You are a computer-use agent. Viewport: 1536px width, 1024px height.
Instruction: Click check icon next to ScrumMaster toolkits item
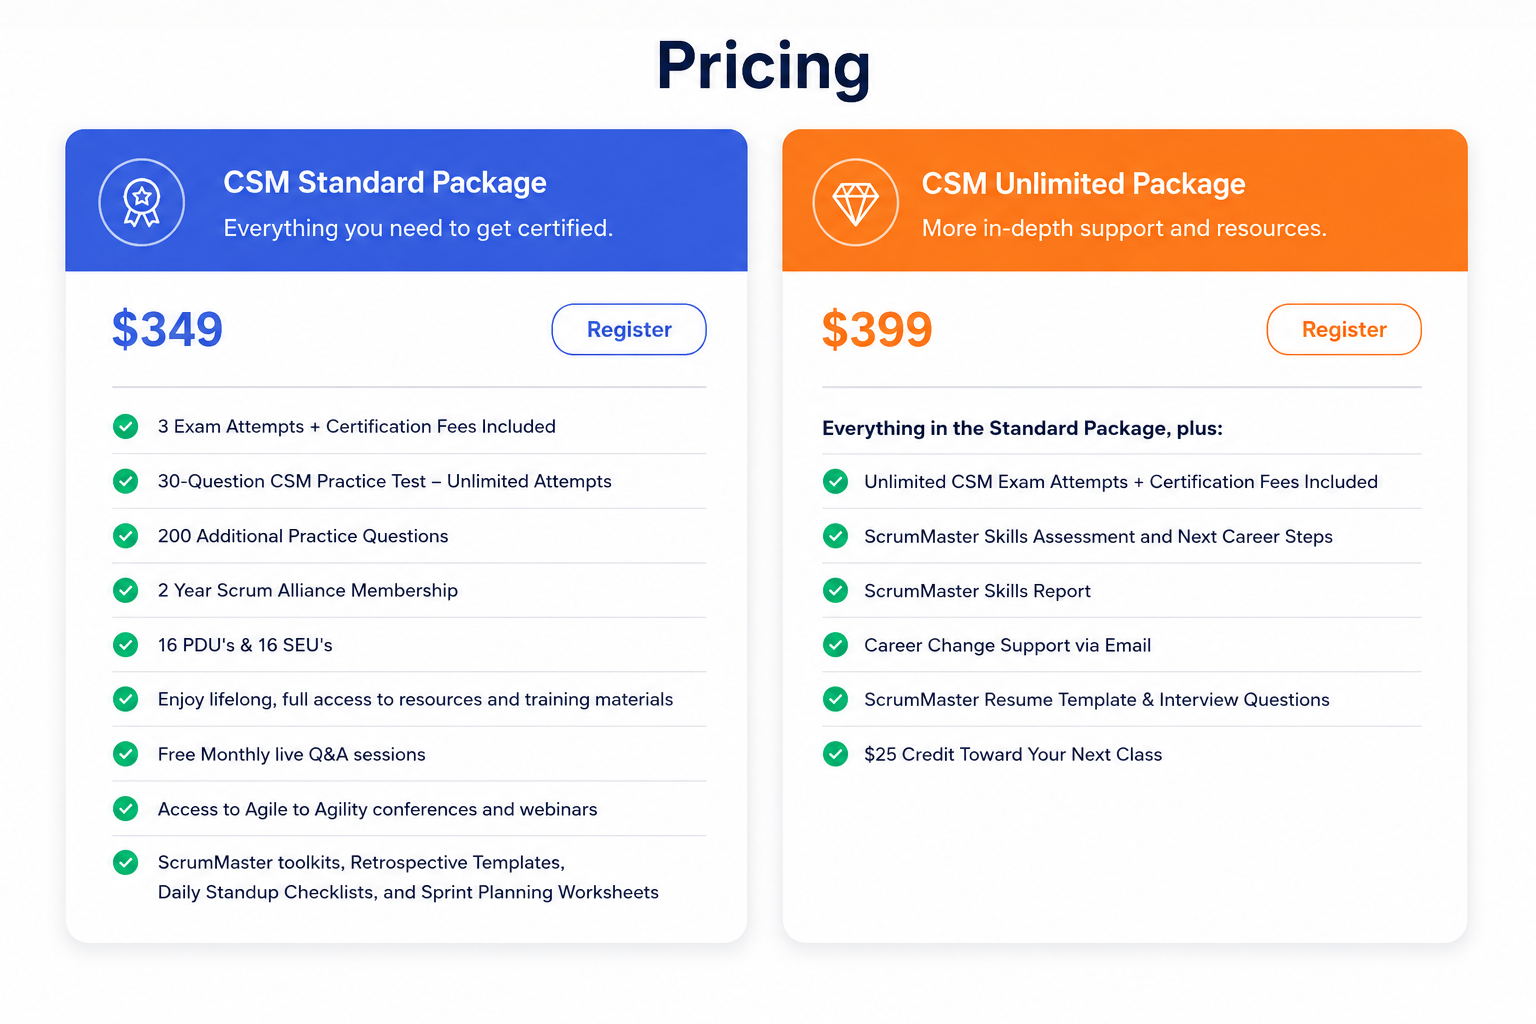126,862
